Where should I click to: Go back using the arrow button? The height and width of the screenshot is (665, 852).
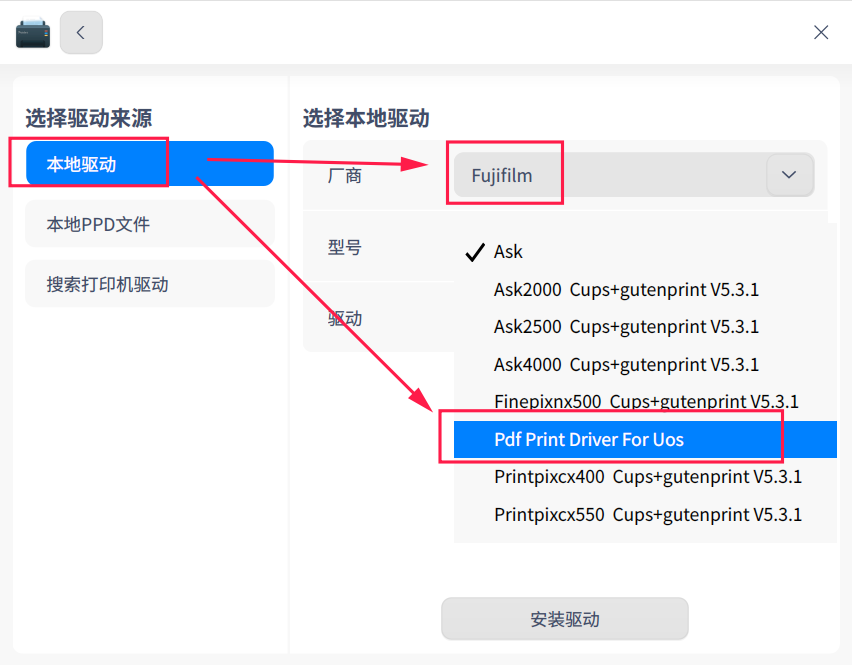81,33
